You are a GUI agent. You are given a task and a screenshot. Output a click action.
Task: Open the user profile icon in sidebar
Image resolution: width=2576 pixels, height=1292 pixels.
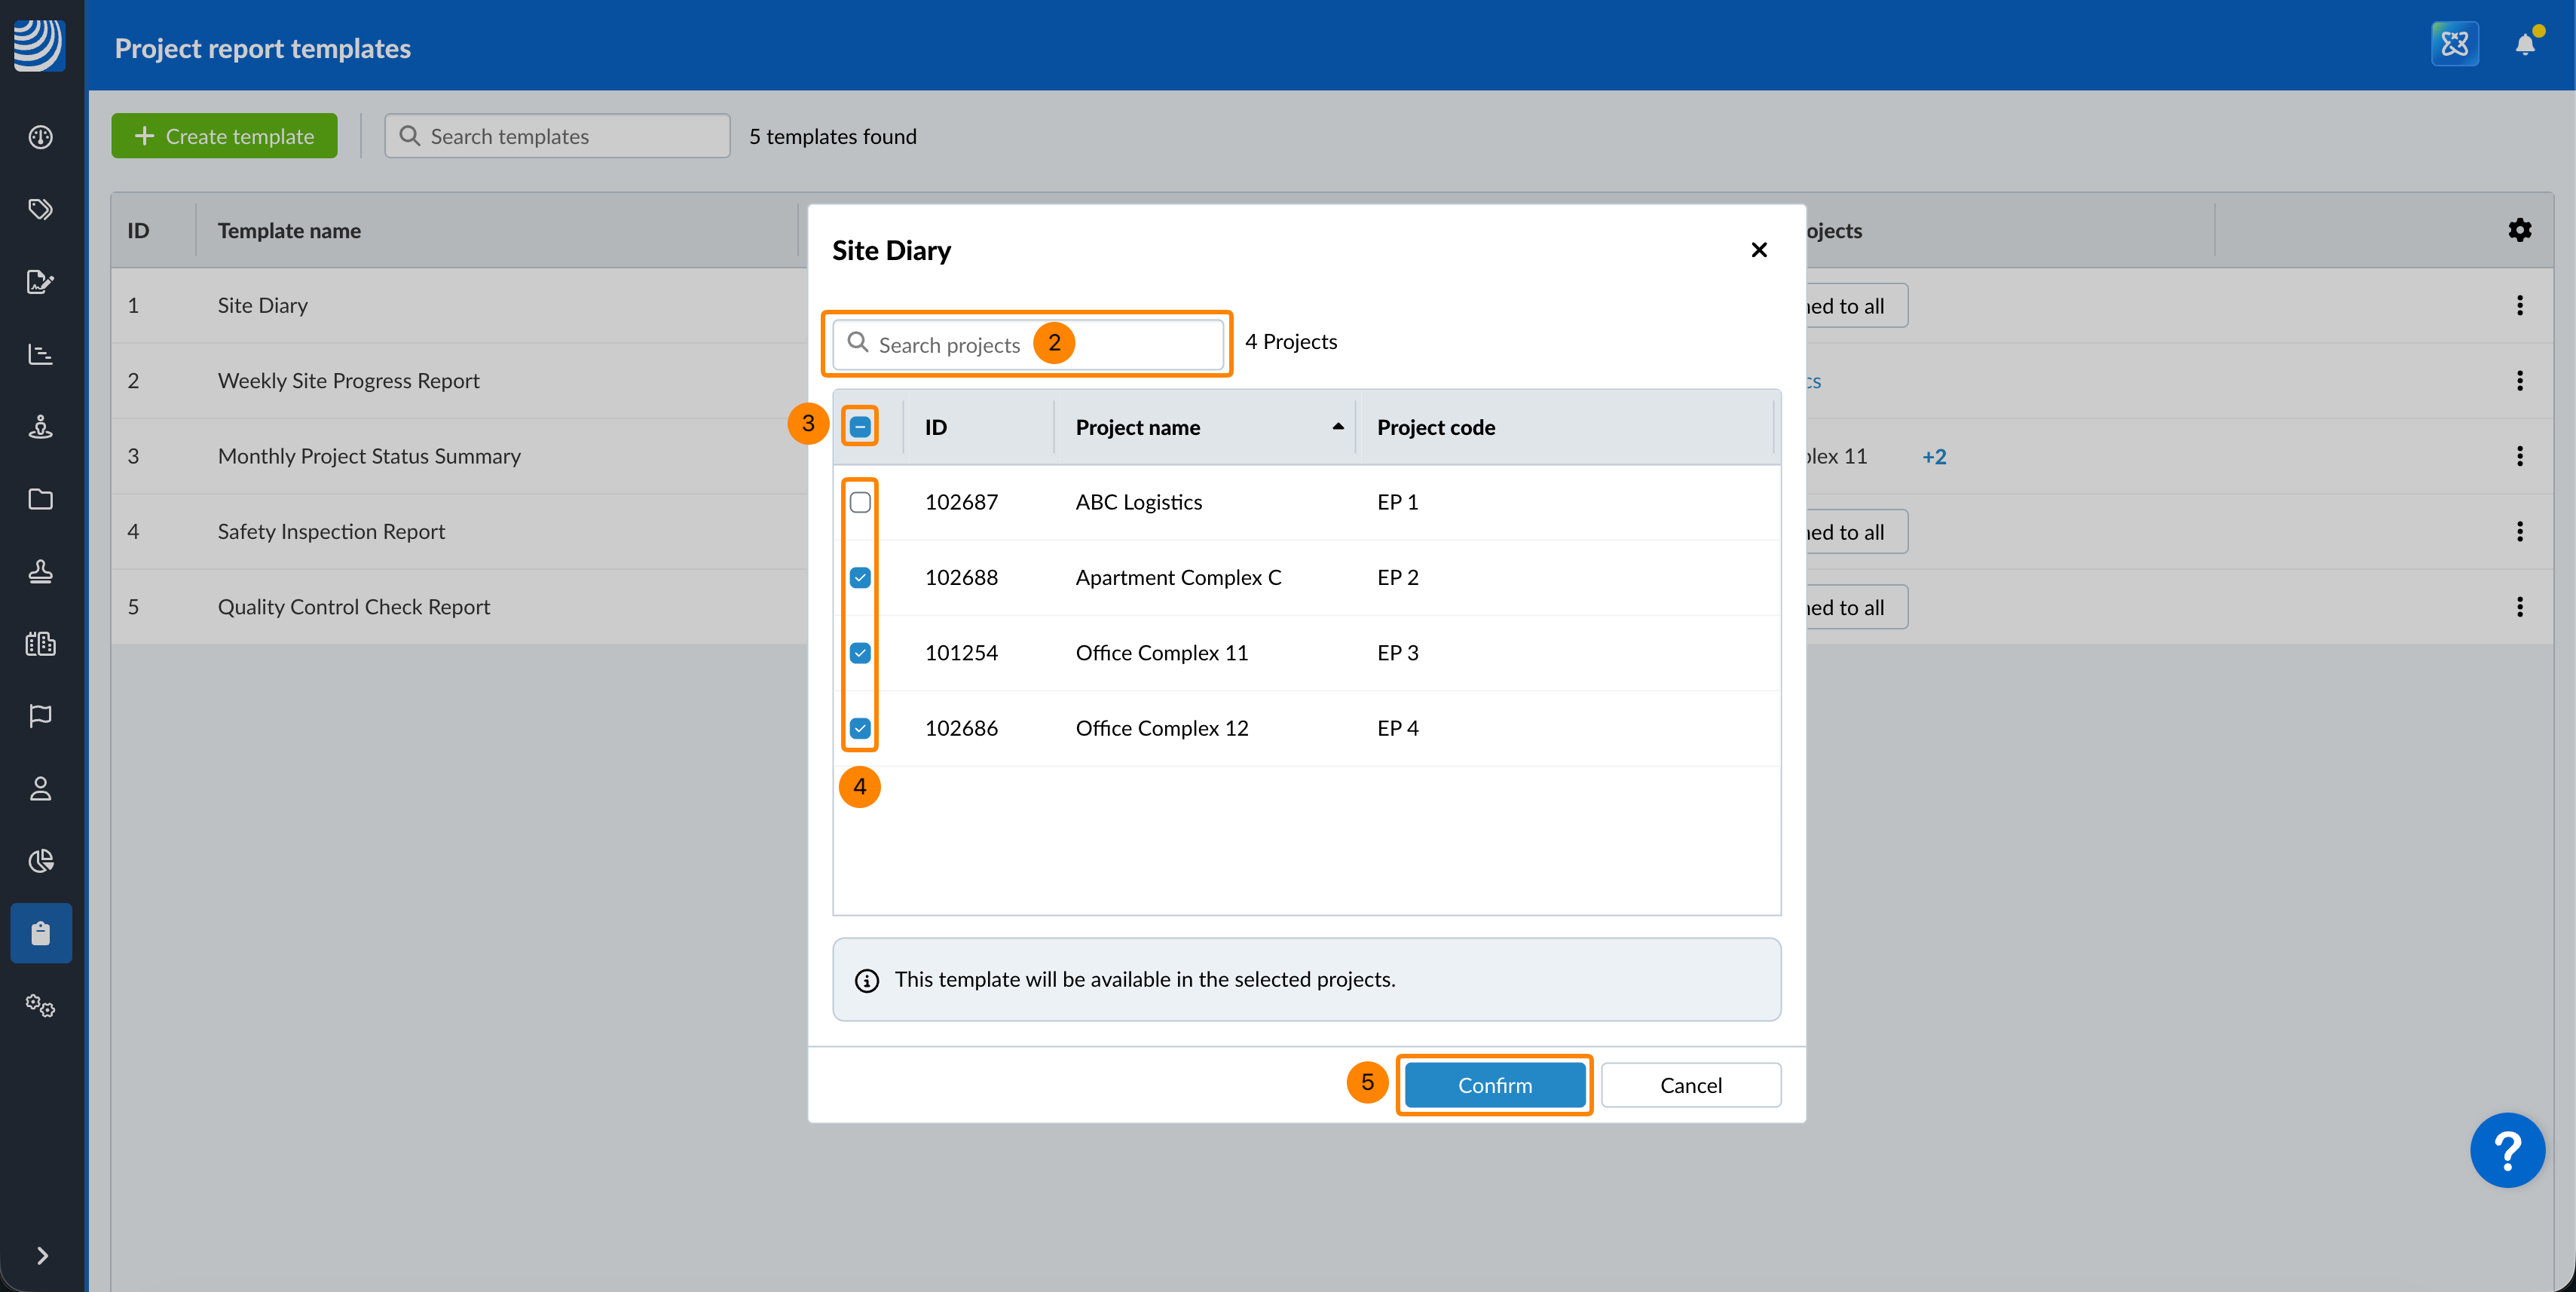point(40,788)
